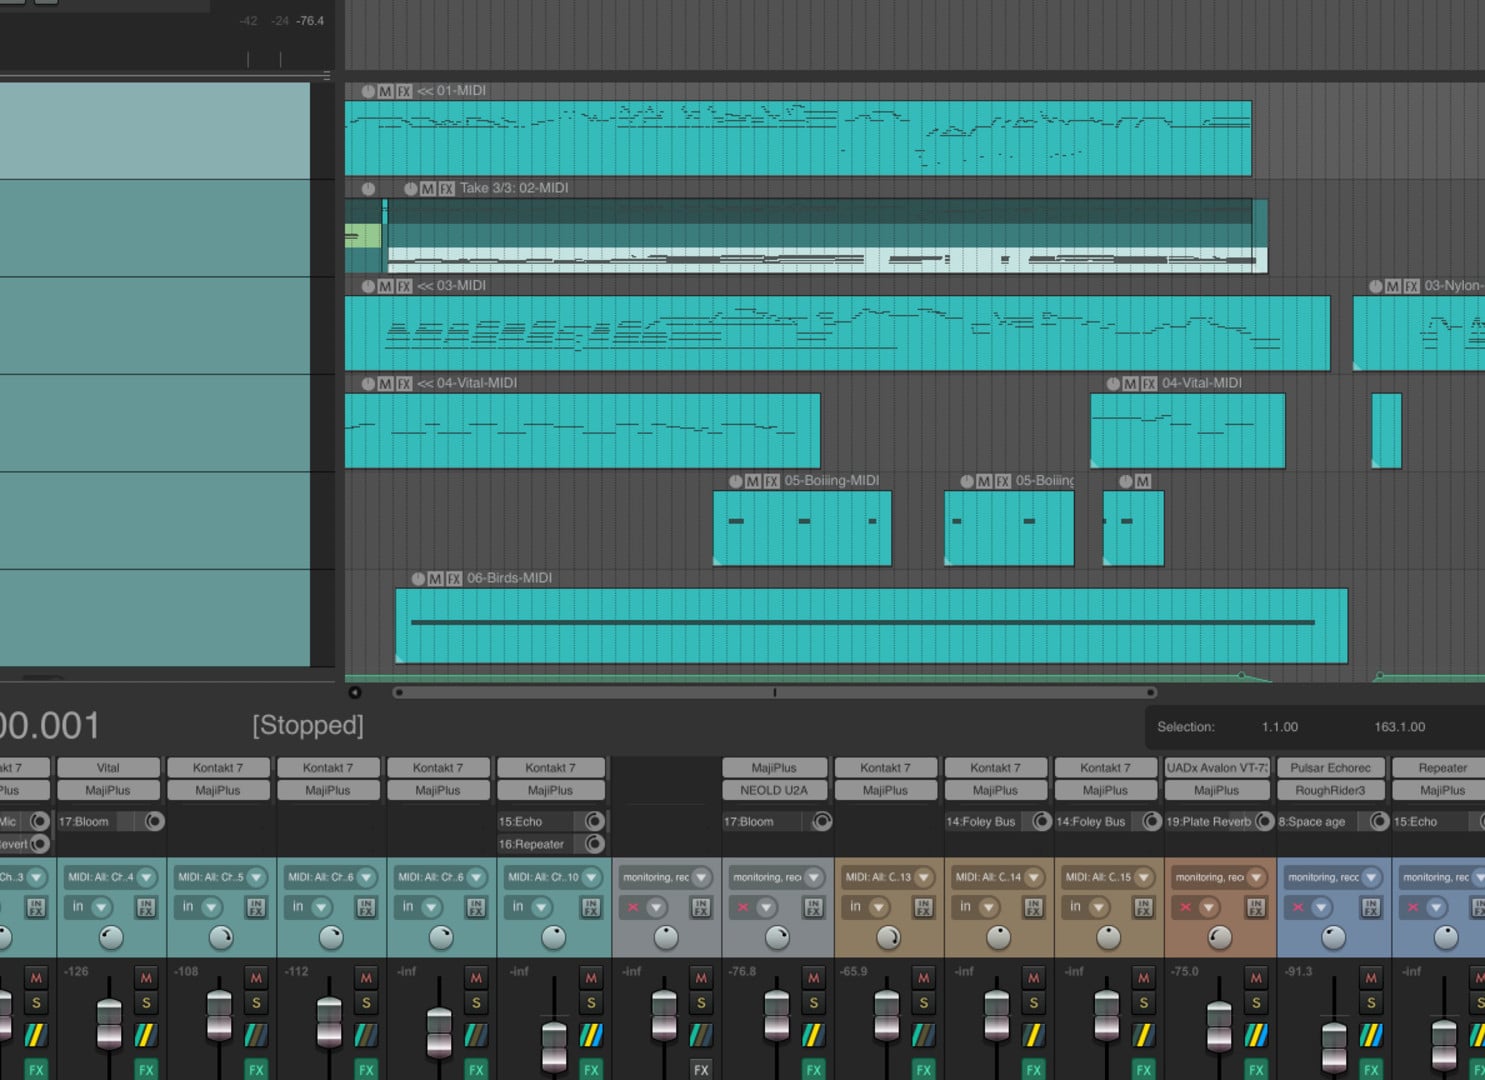Click the volume fader on the Vital strip
The image size is (1485, 1080).
(x=109, y=1020)
